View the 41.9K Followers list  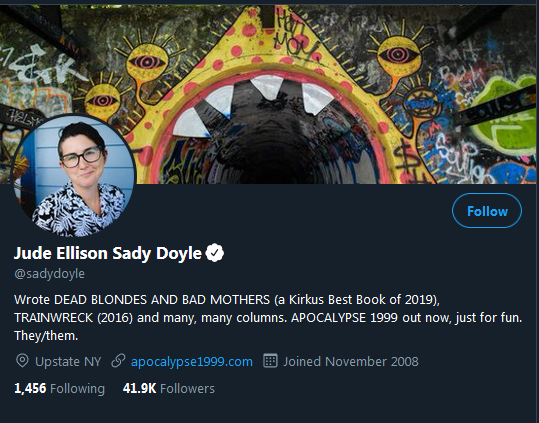coord(169,388)
